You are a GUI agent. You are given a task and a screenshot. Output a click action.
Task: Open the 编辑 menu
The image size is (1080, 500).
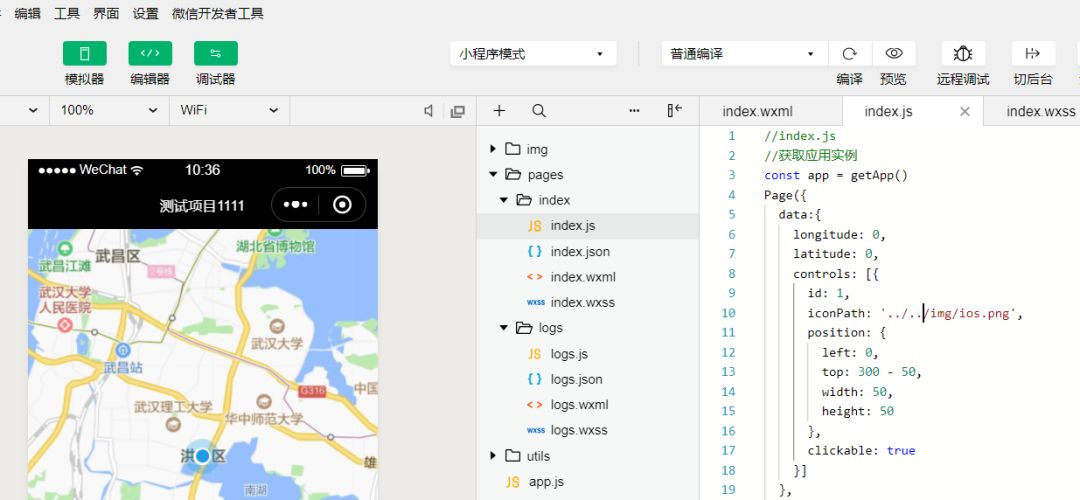click(28, 13)
